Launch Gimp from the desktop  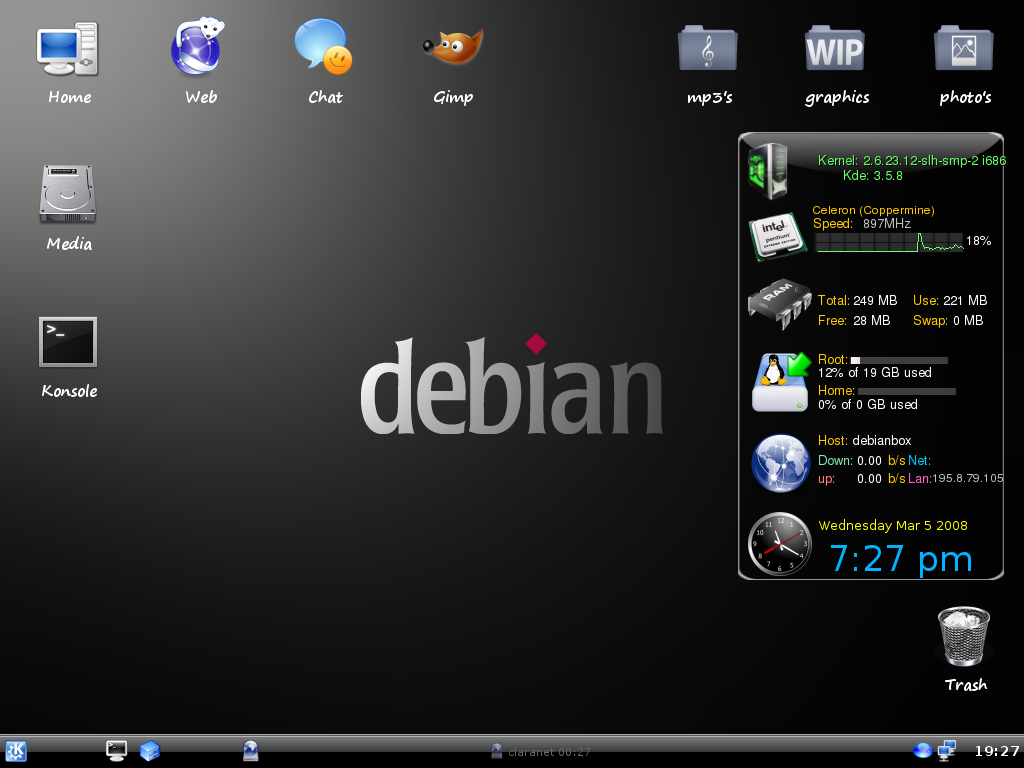point(453,47)
